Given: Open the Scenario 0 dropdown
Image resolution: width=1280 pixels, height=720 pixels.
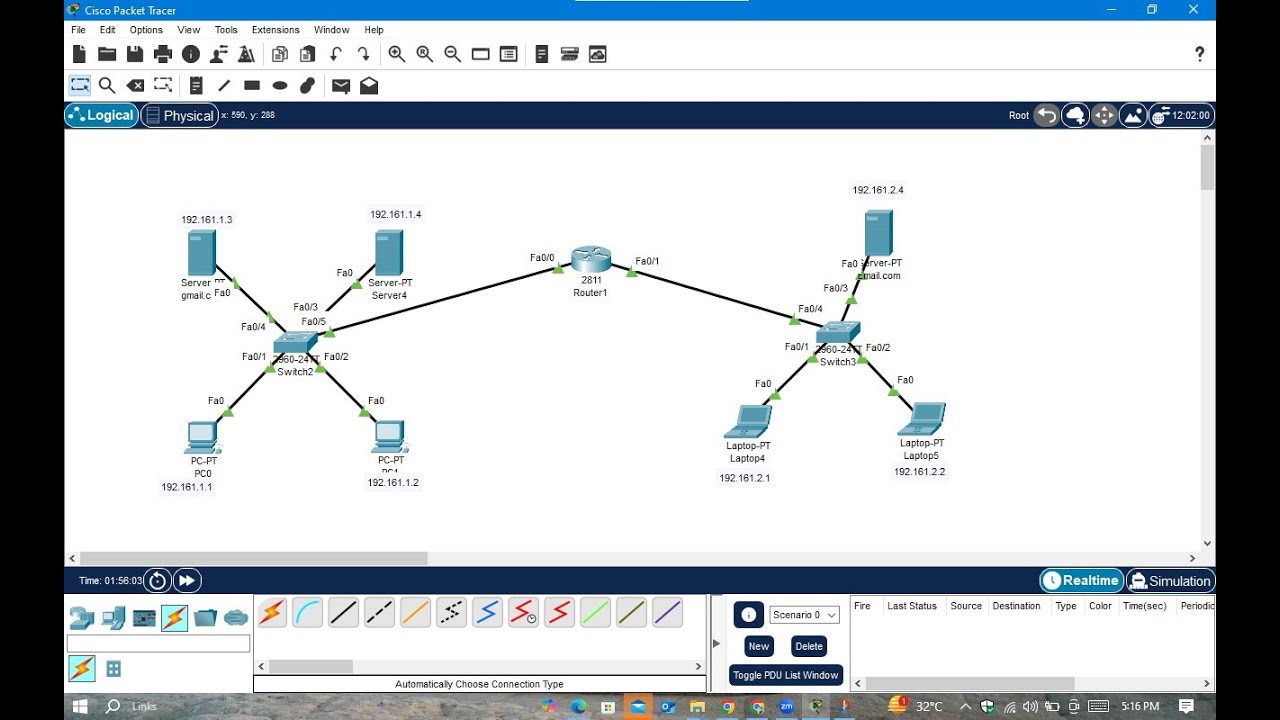Looking at the screenshot, I should [x=804, y=615].
